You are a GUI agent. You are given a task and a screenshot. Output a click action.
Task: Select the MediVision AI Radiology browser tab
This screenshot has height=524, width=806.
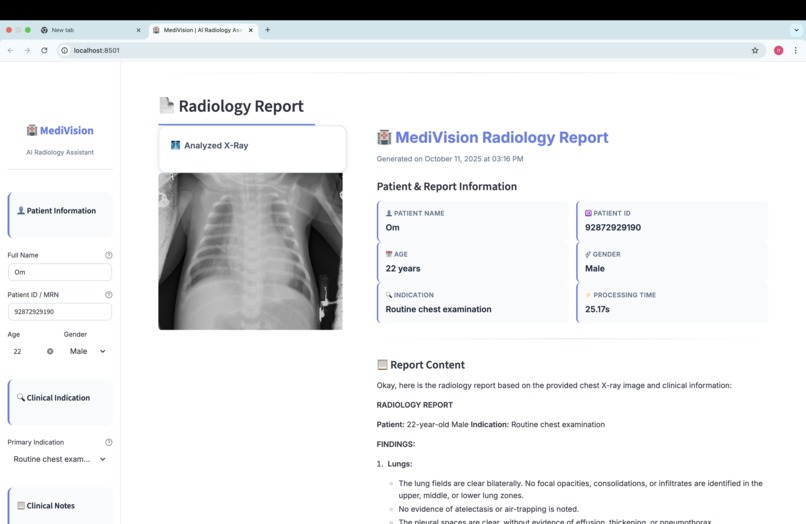point(204,30)
